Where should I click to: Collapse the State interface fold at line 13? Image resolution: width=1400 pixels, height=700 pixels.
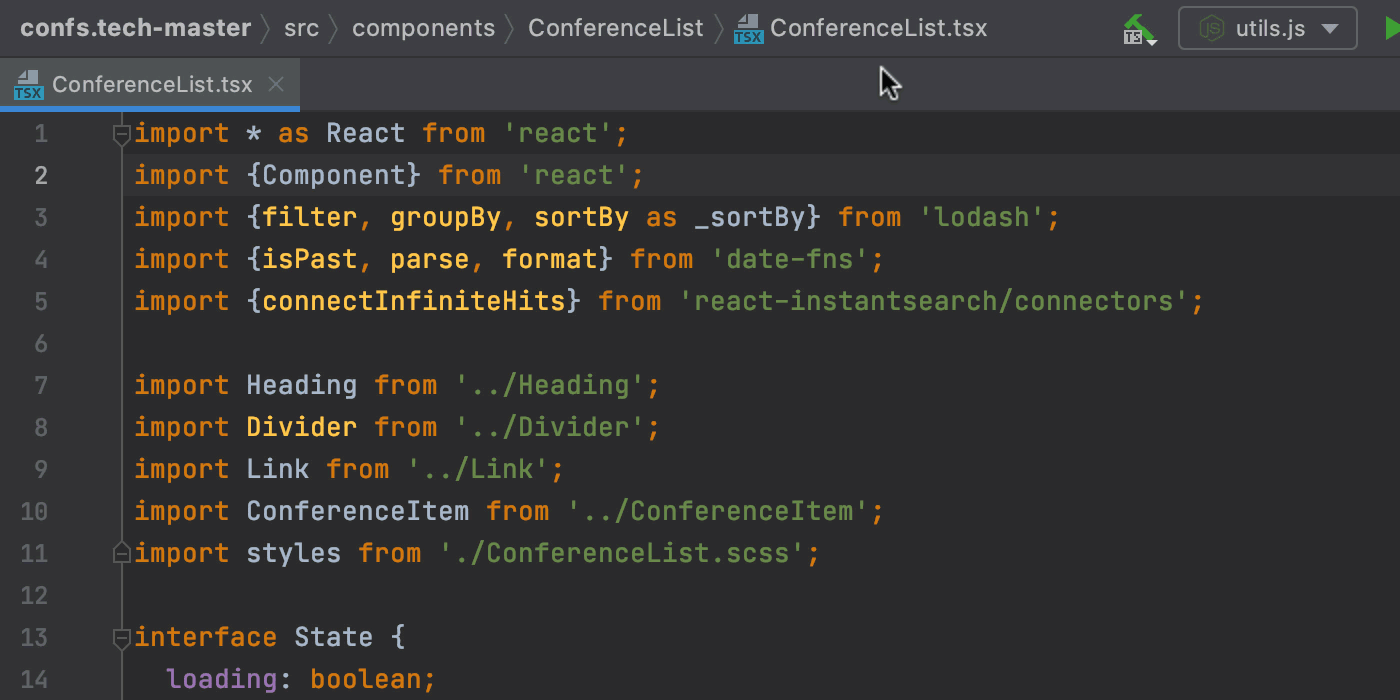click(120, 636)
